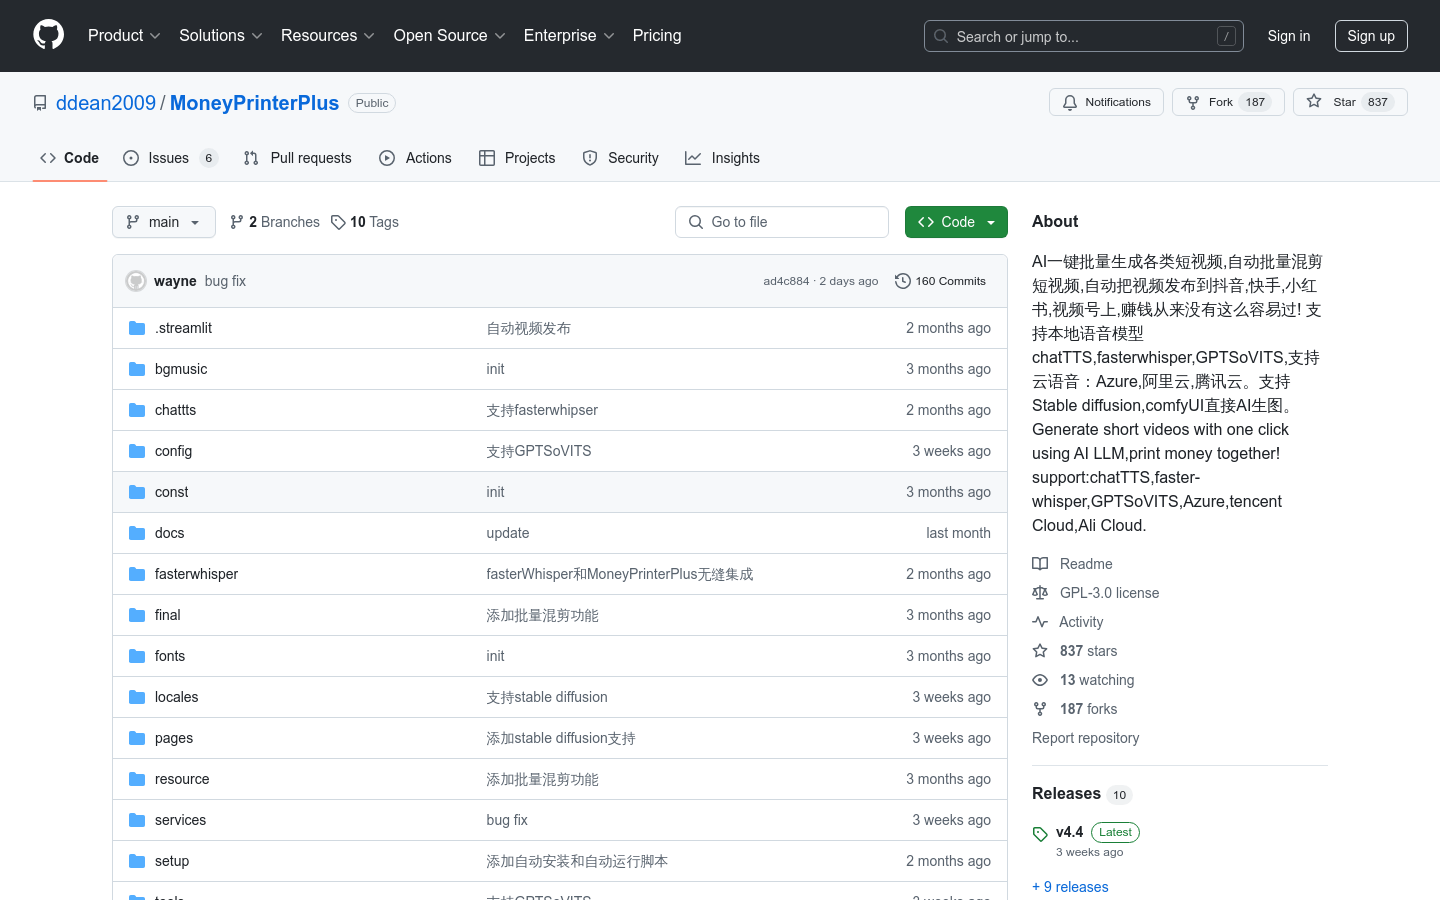1440x900 pixels.
Task: Click the scale icon next to GPL-3.0 license
Action: coord(1040,593)
